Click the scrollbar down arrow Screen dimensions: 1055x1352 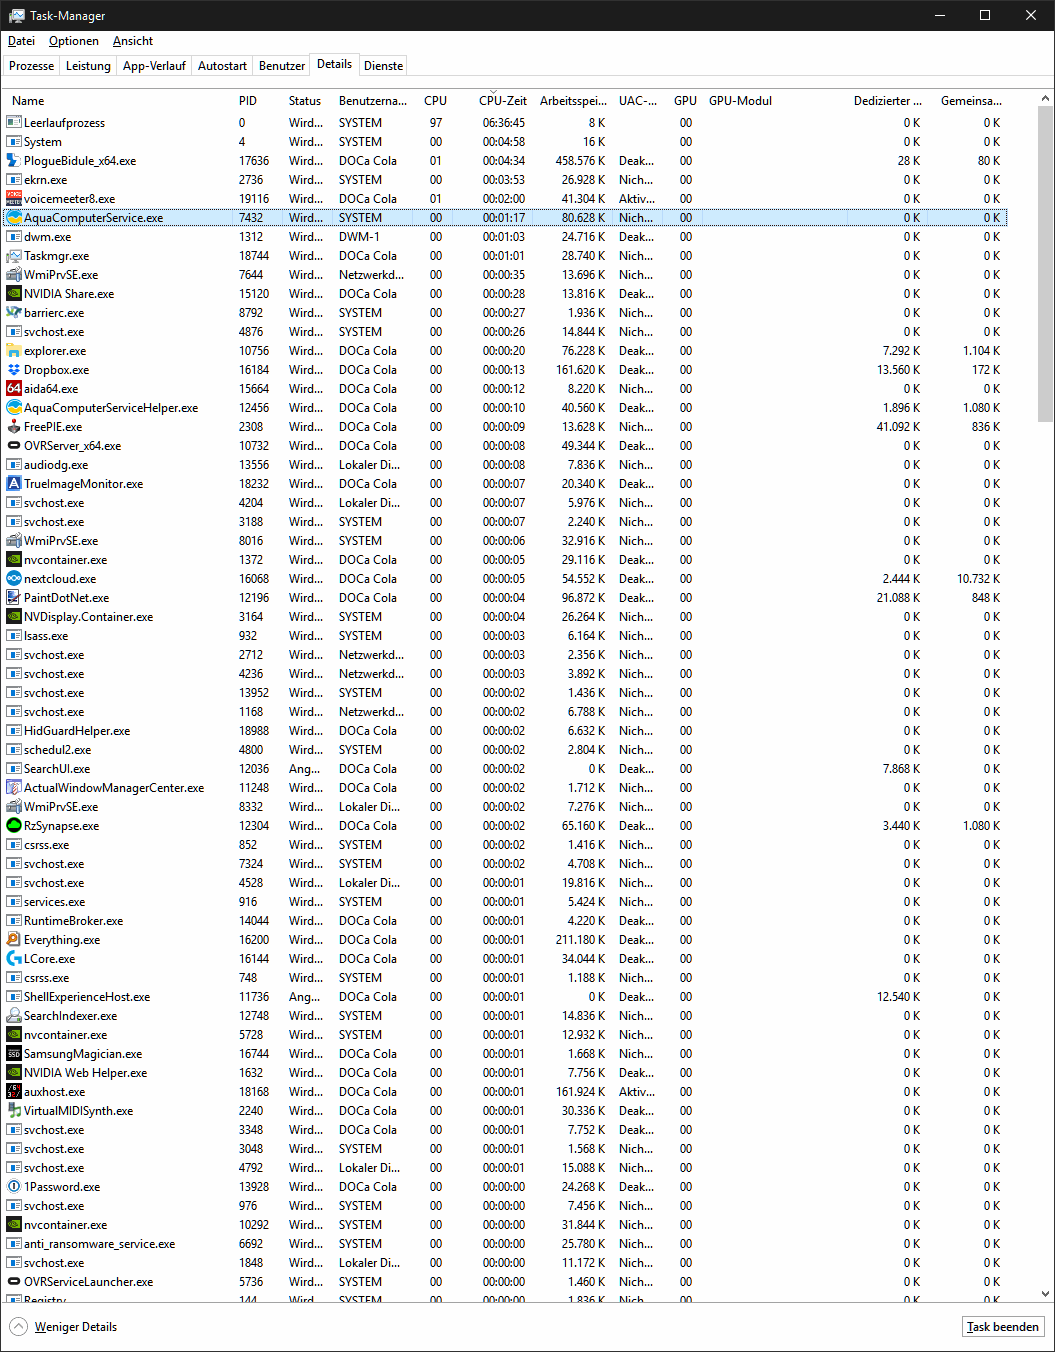pyautogui.click(x=1046, y=1293)
